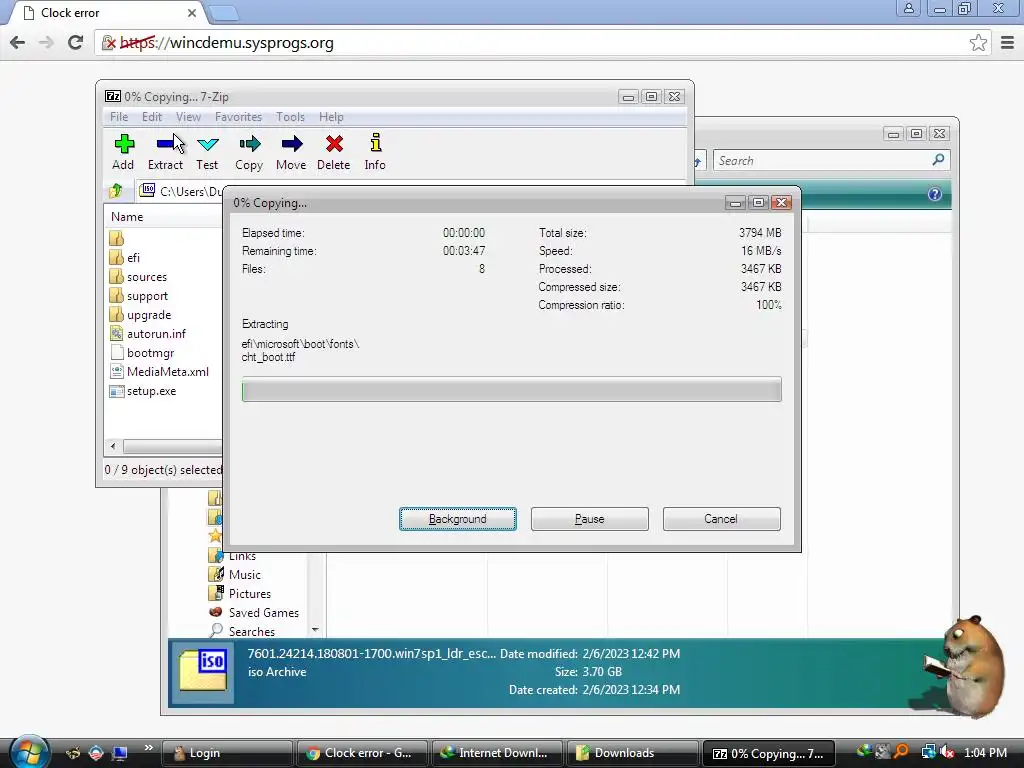1024x768 pixels.
Task: Switch to Clock error Chrome taskbar button
Action: click(361, 753)
